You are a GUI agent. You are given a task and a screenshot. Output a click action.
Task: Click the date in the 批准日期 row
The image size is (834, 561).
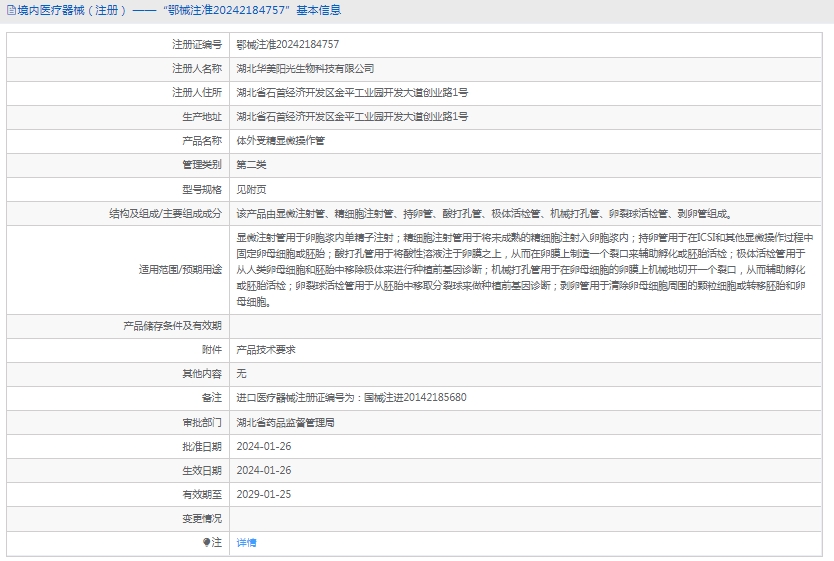click(x=263, y=446)
